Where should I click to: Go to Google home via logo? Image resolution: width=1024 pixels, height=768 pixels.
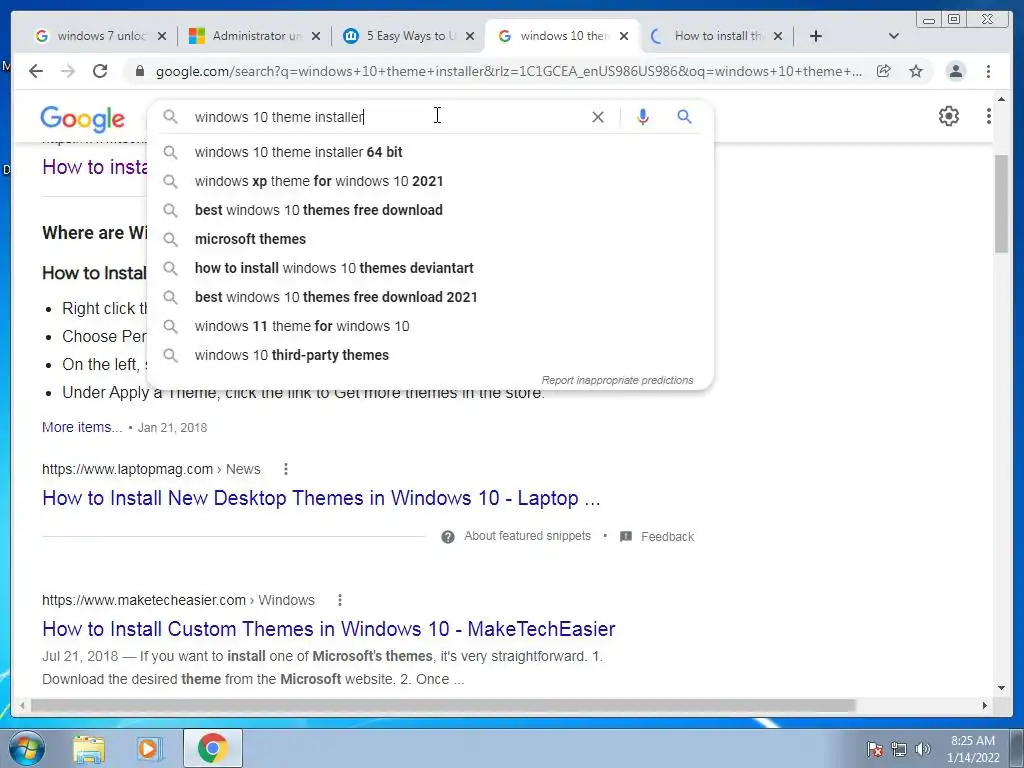pyautogui.click(x=82, y=118)
